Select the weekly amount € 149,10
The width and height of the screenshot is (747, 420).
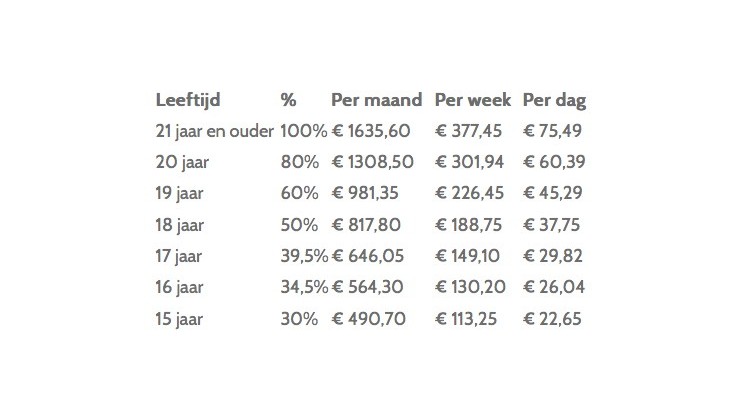467,256
